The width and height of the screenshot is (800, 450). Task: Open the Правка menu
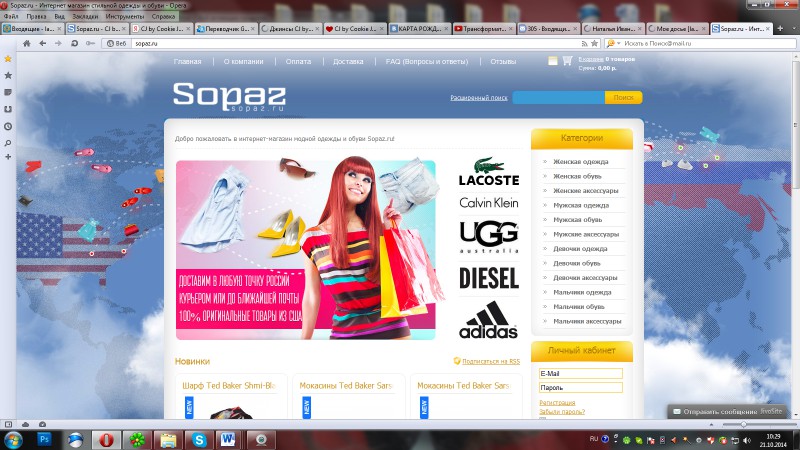(36, 16)
